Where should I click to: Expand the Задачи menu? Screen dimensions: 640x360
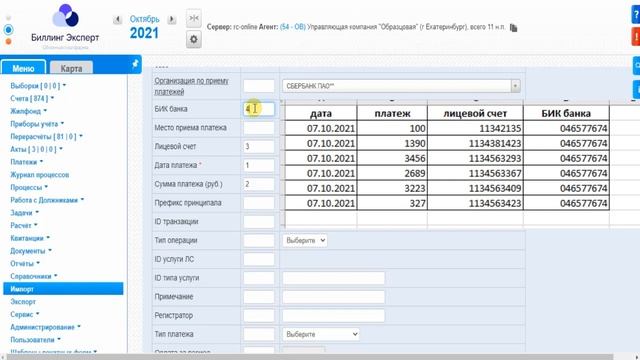24,213
